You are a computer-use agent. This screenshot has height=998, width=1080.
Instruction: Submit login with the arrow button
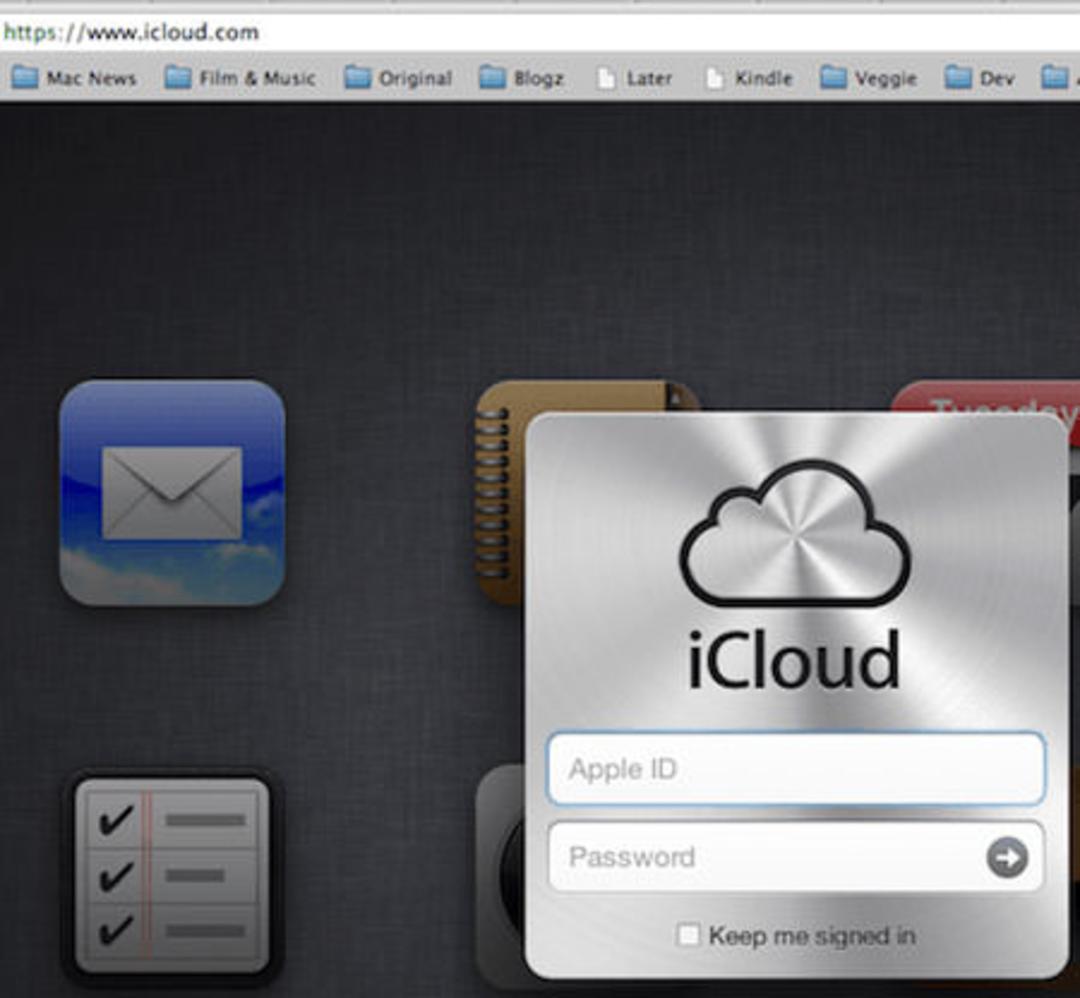[1007, 857]
